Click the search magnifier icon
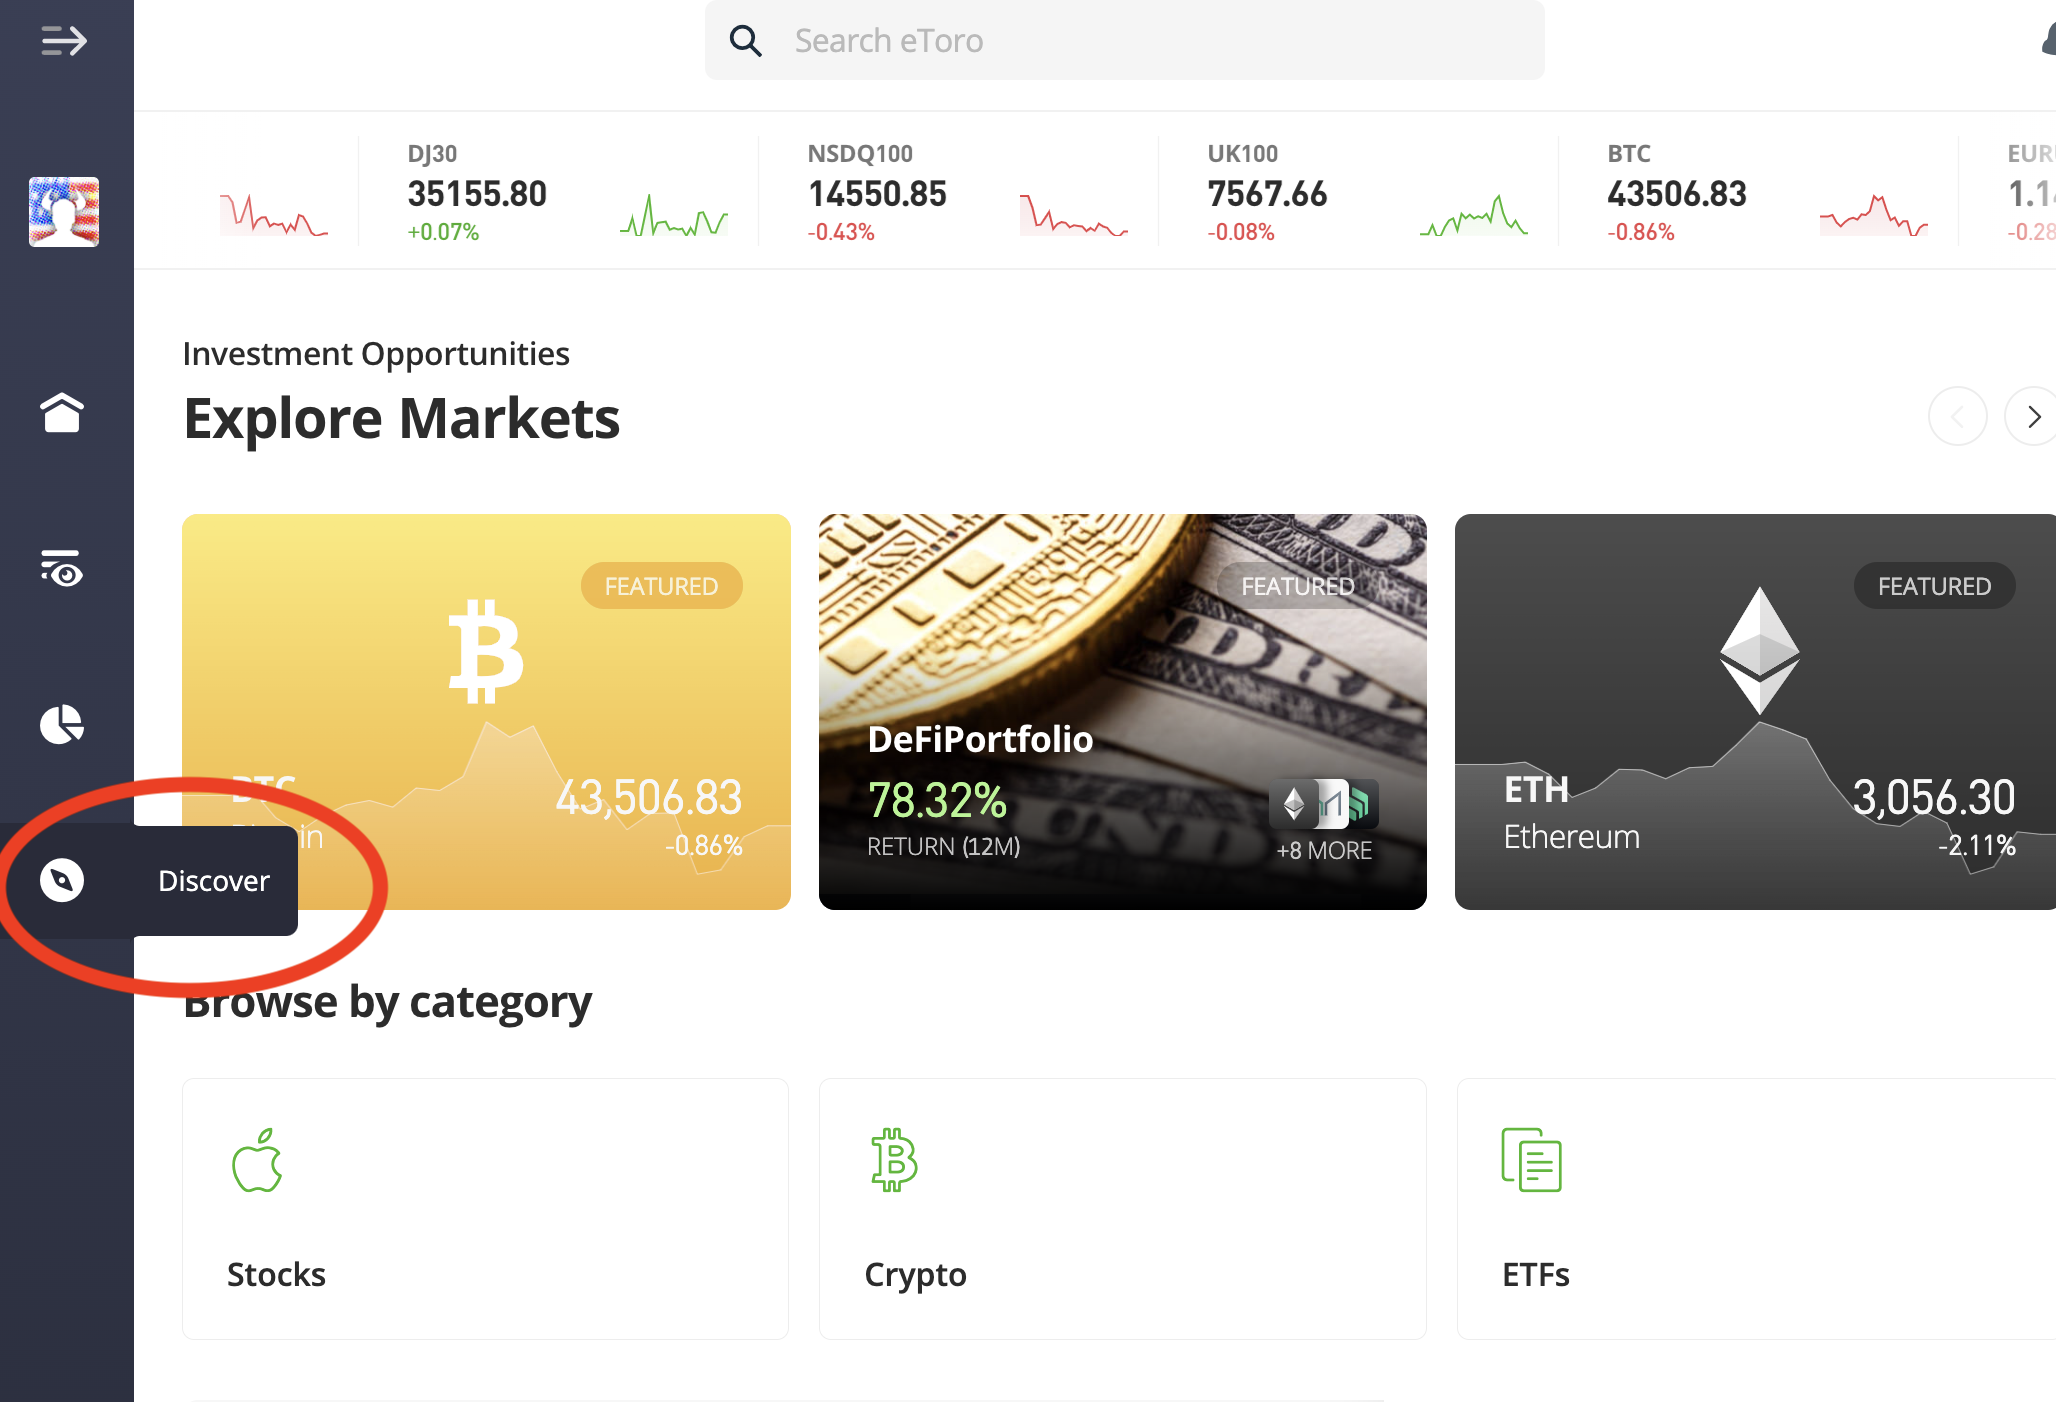This screenshot has width=2056, height=1402. 746,41
